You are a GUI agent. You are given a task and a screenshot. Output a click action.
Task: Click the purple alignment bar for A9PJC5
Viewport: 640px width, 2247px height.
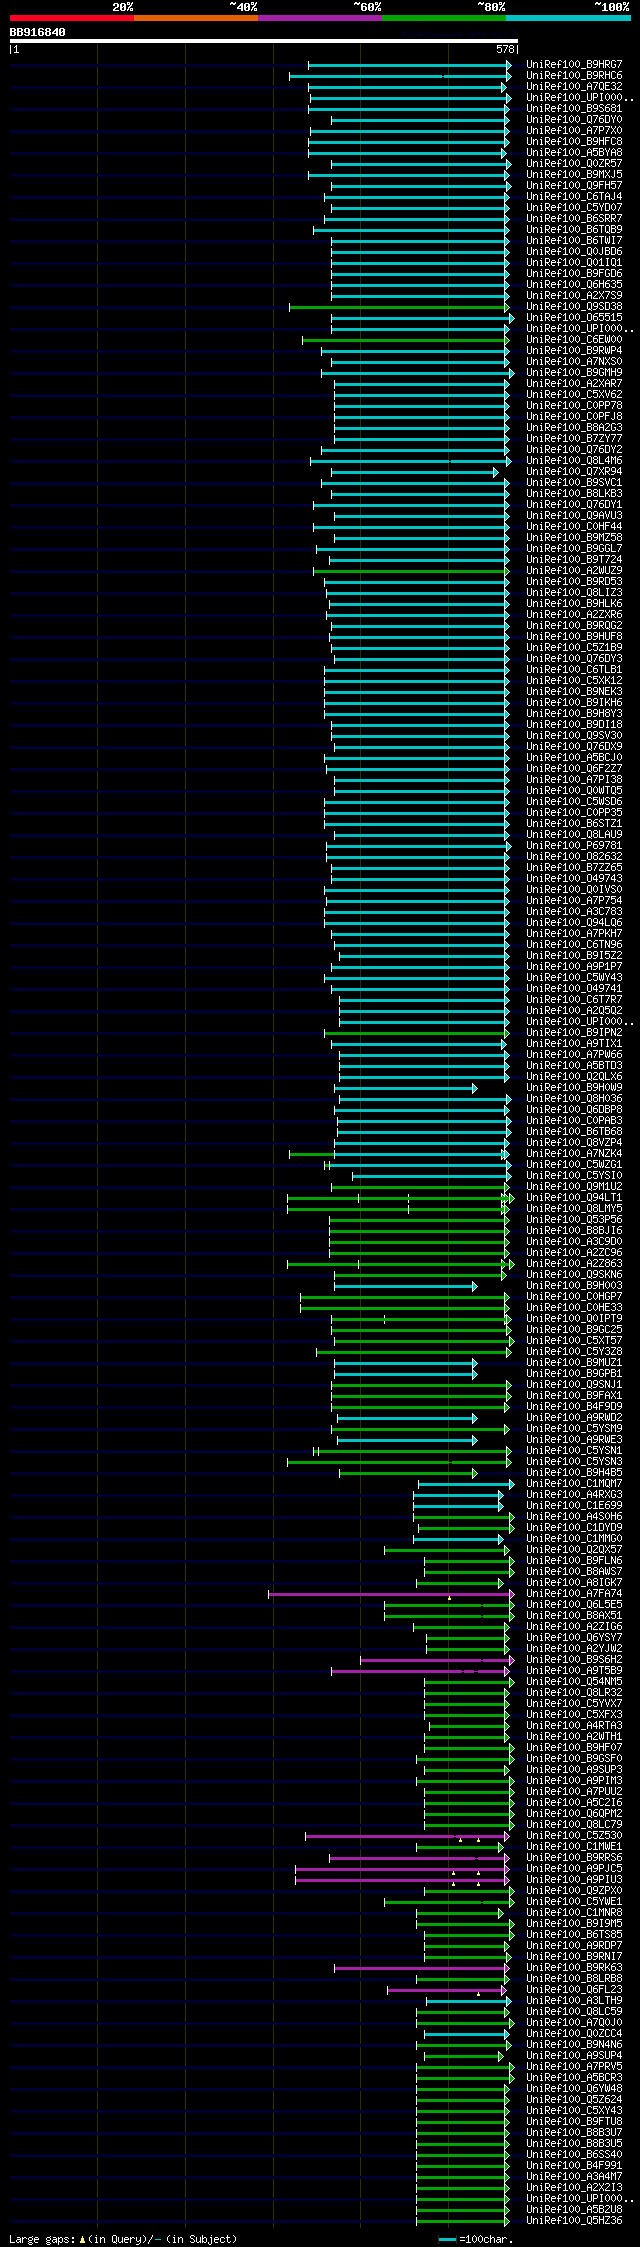[x=404, y=1869]
